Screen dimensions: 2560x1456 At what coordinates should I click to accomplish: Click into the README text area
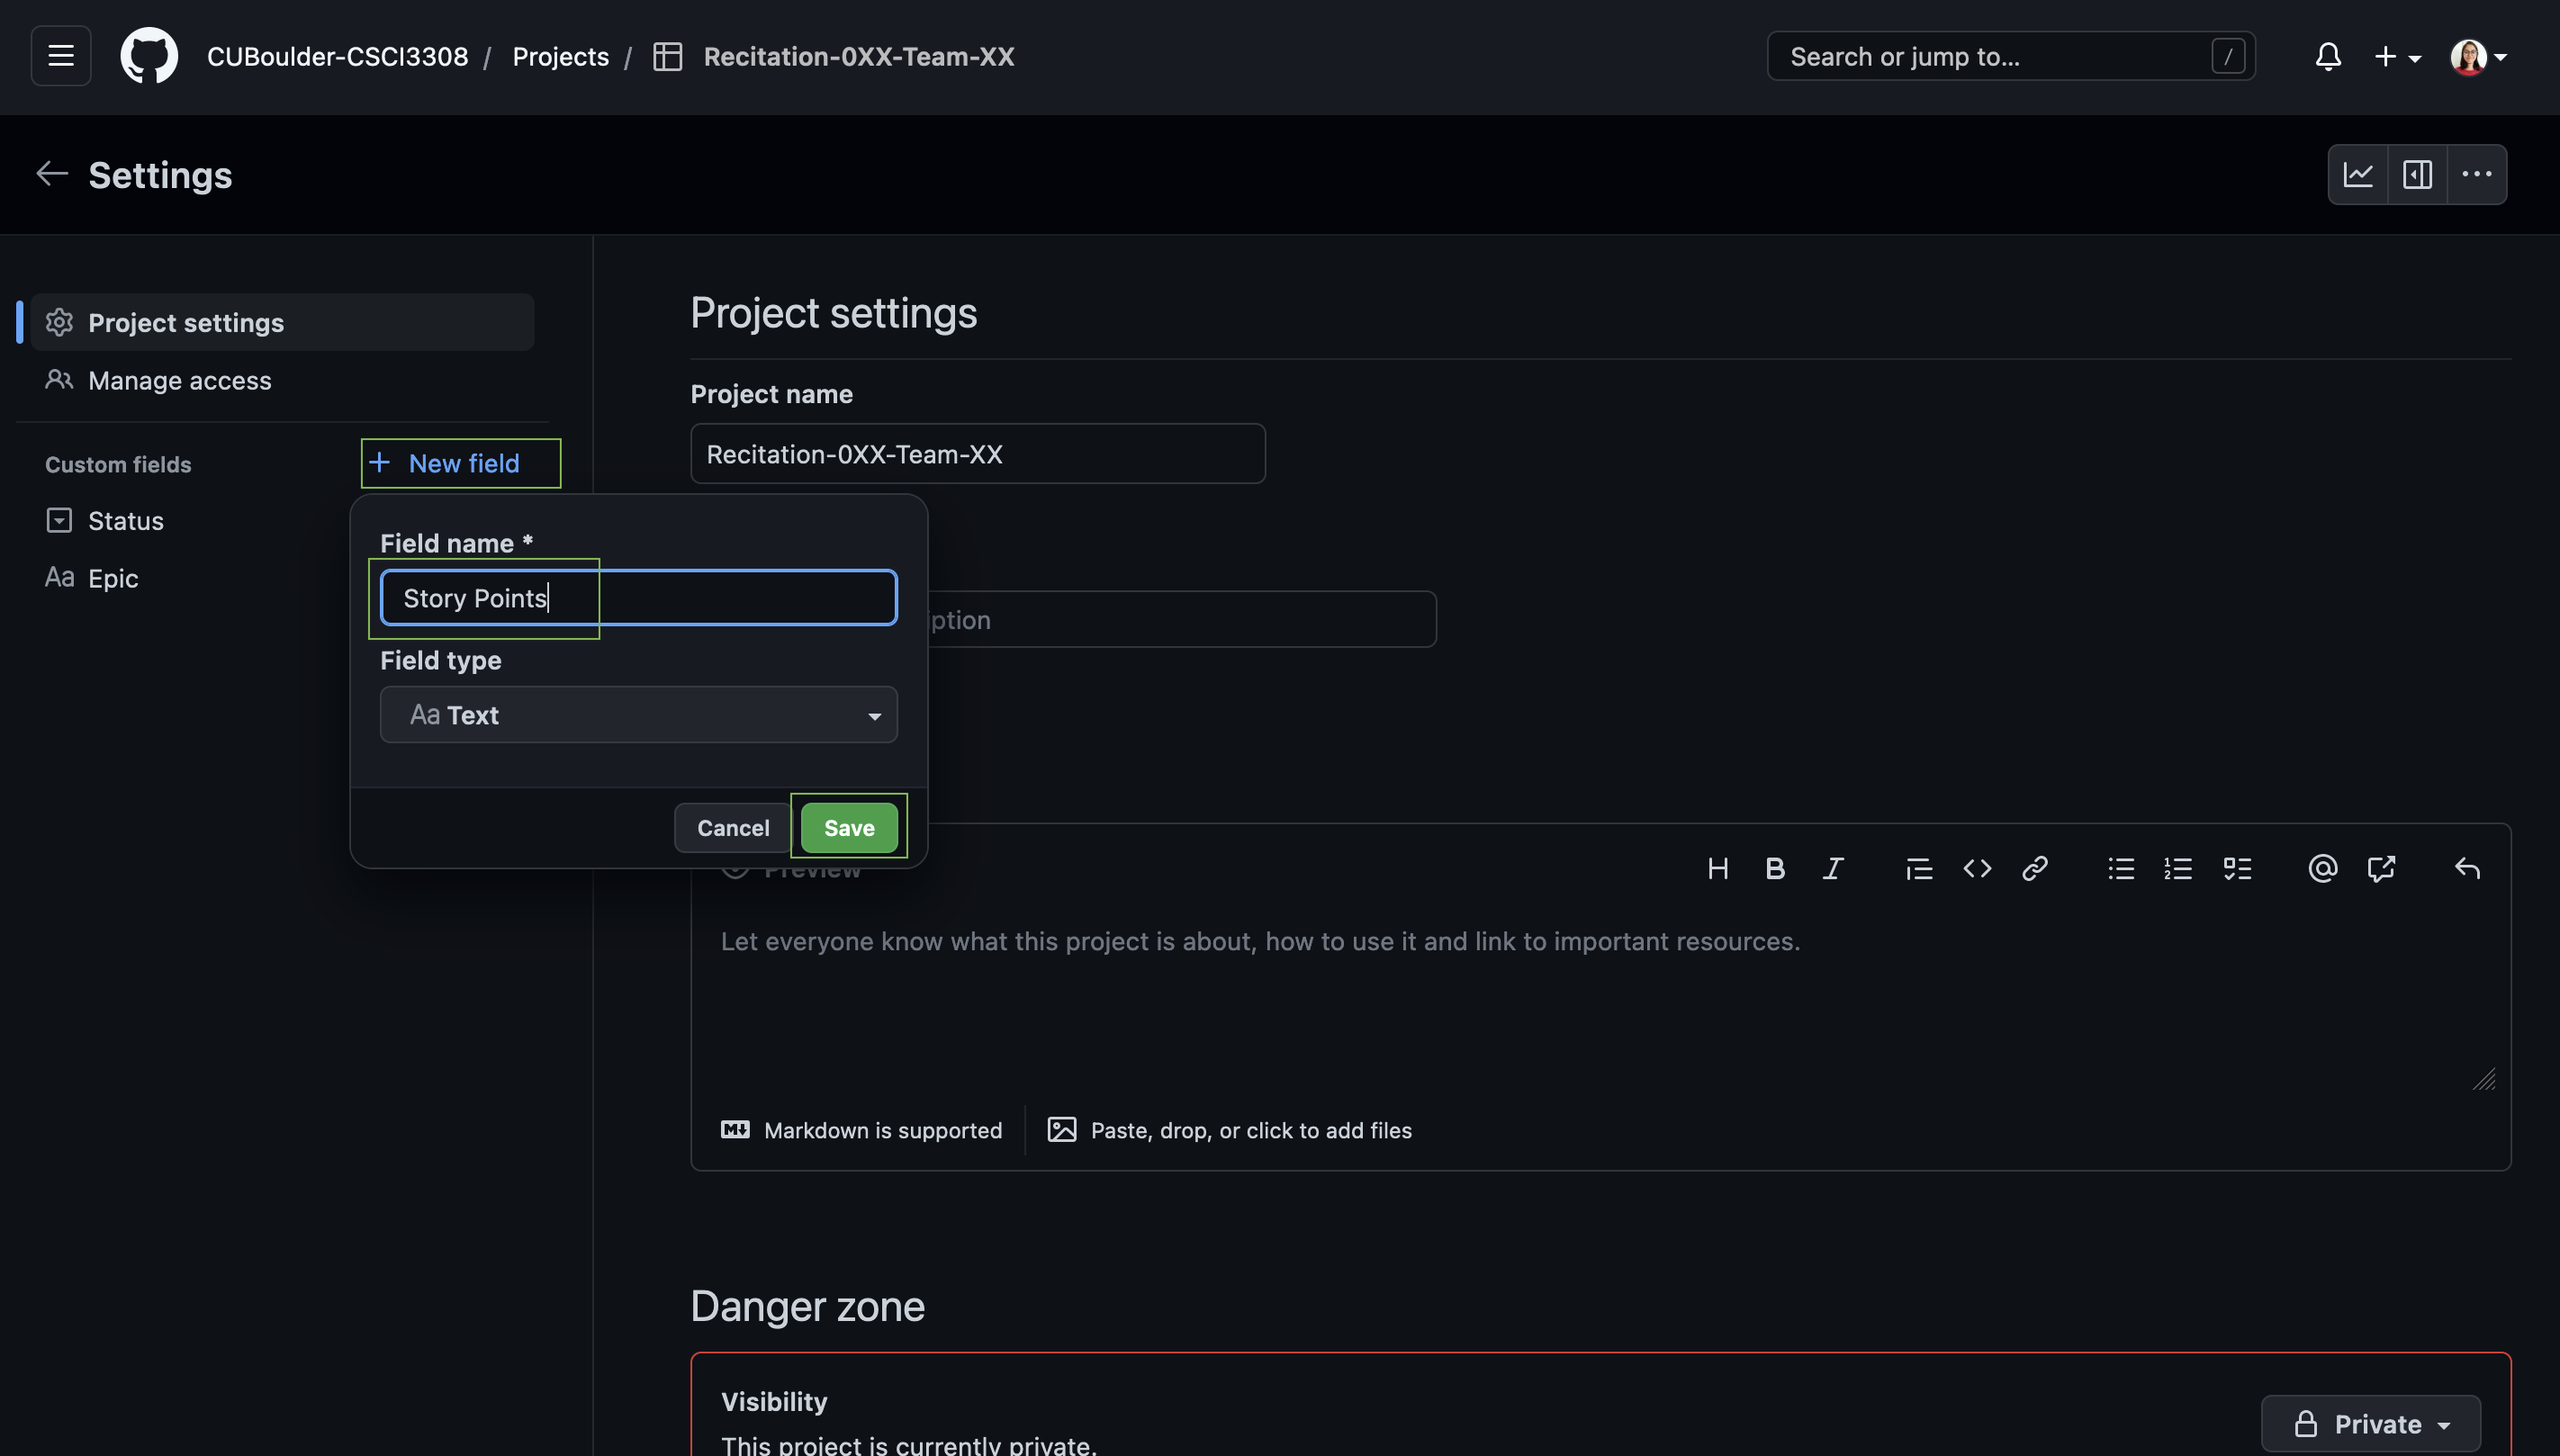point(1600,1000)
